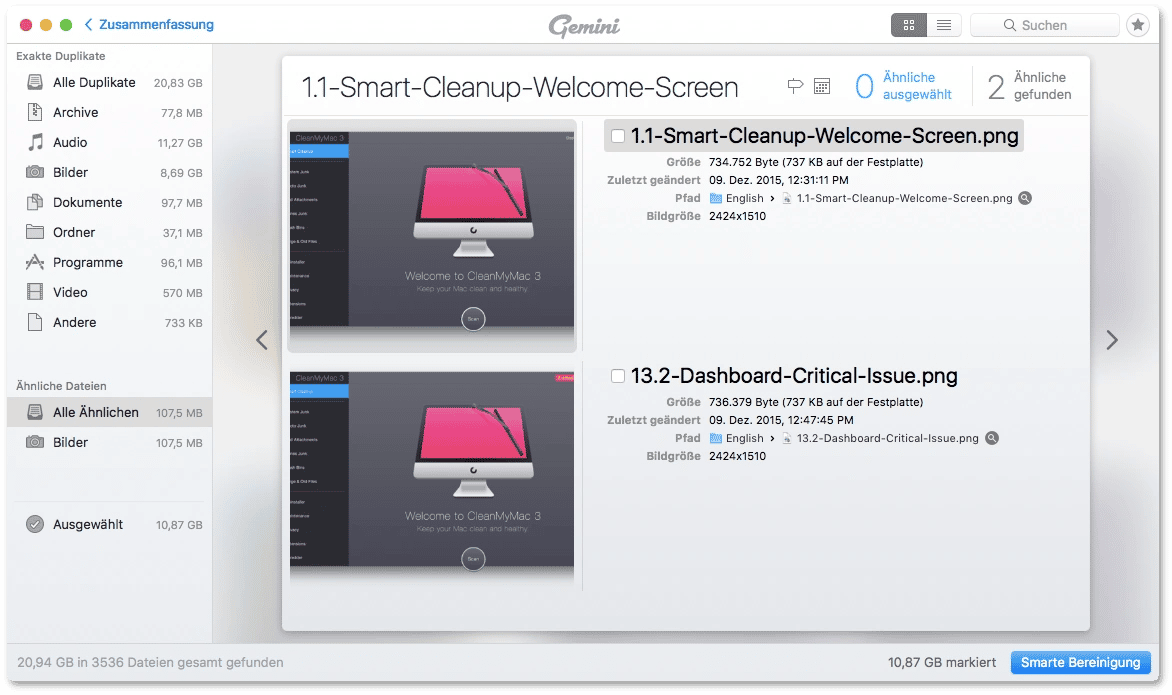The width and height of the screenshot is (1172, 695).
Task: Click the 10,87 GB markiert status text
Action: click(x=942, y=662)
